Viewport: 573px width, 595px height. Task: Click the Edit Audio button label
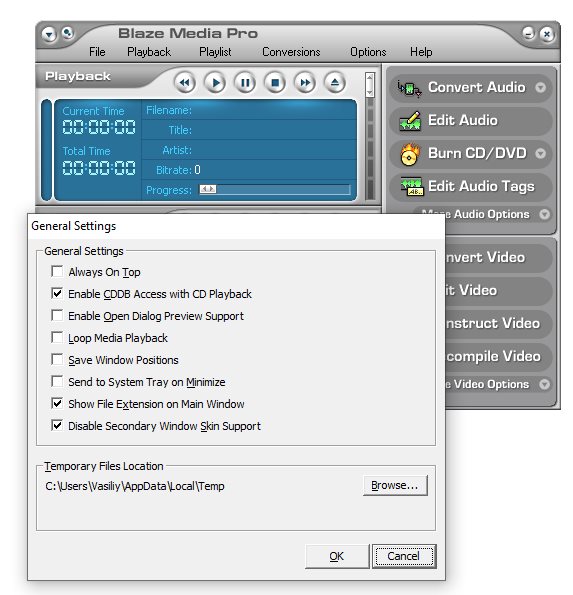[463, 120]
